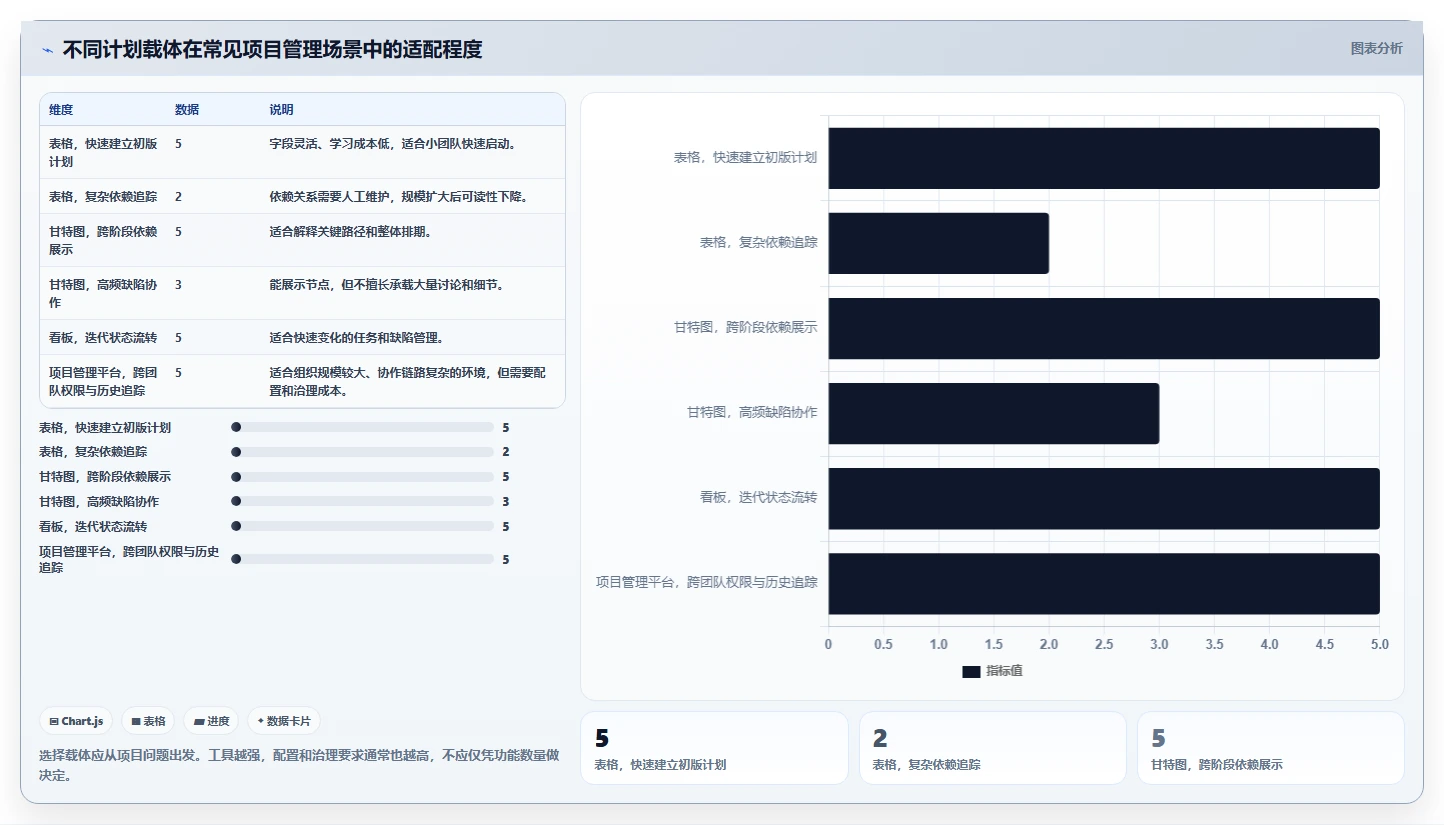Click the lightning icon beside the title
Image resolution: width=1444 pixels, height=825 pixels.
click(x=47, y=50)
